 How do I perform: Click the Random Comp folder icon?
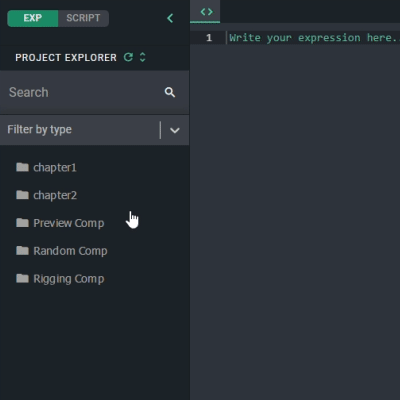coord(22,250)
